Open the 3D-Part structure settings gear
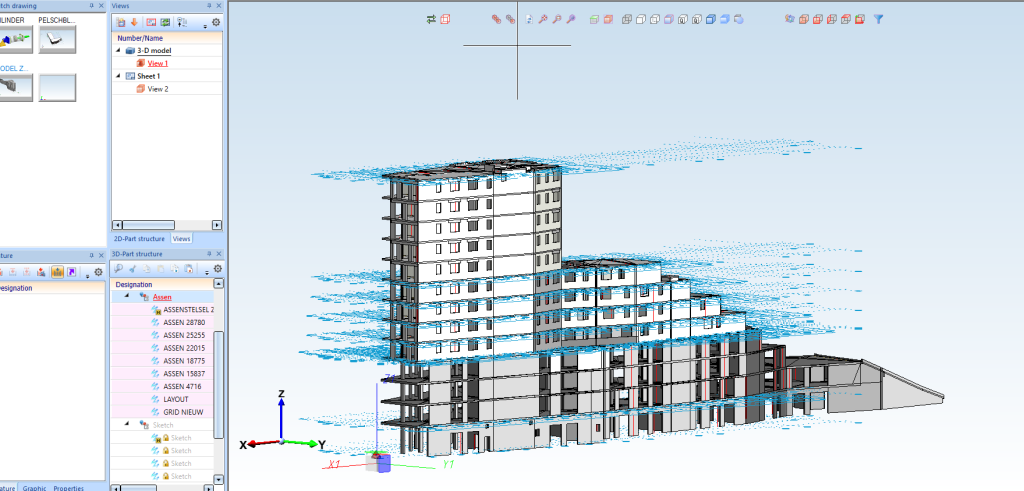 [x=217, y=269]
